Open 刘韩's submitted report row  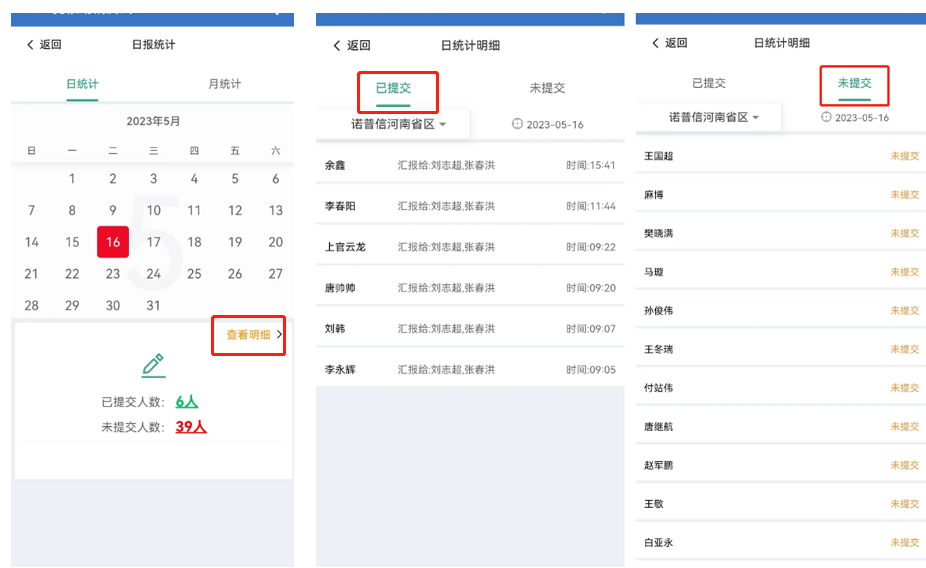coord(470,328)
